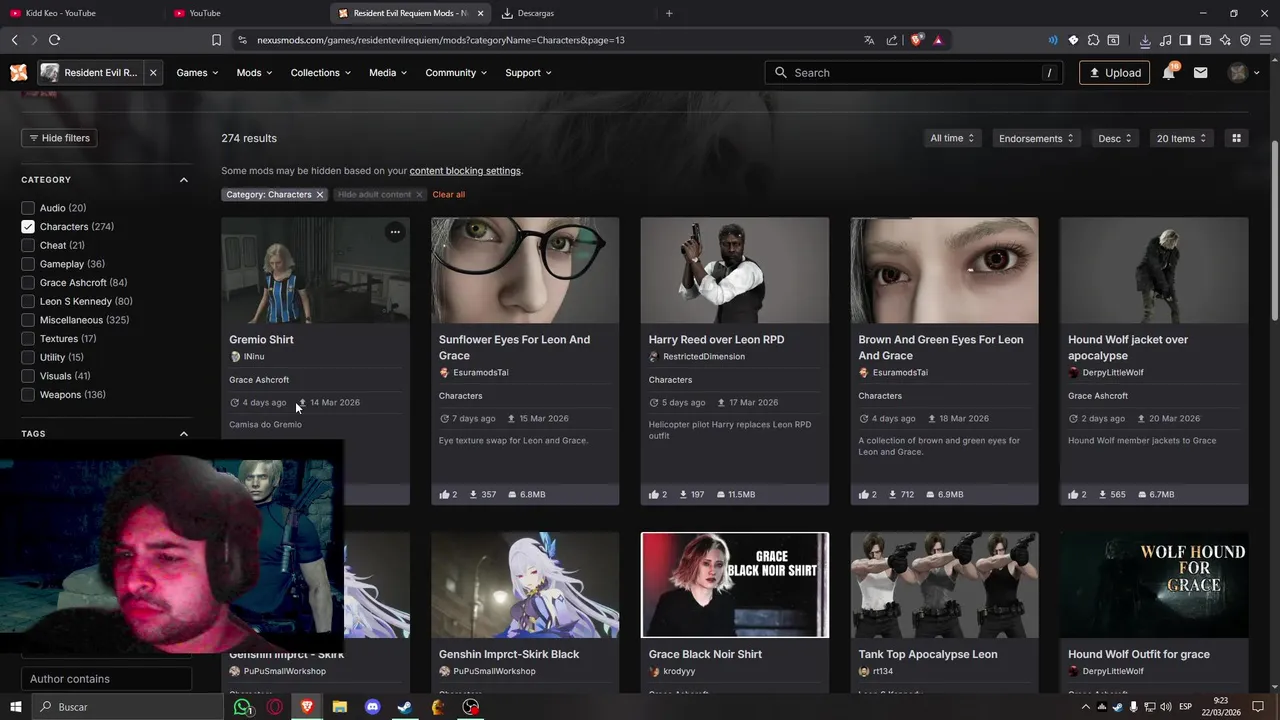1280x720 pixels.
Task: Tick the Audio category checkbox
Action: [x=28, y=208]
